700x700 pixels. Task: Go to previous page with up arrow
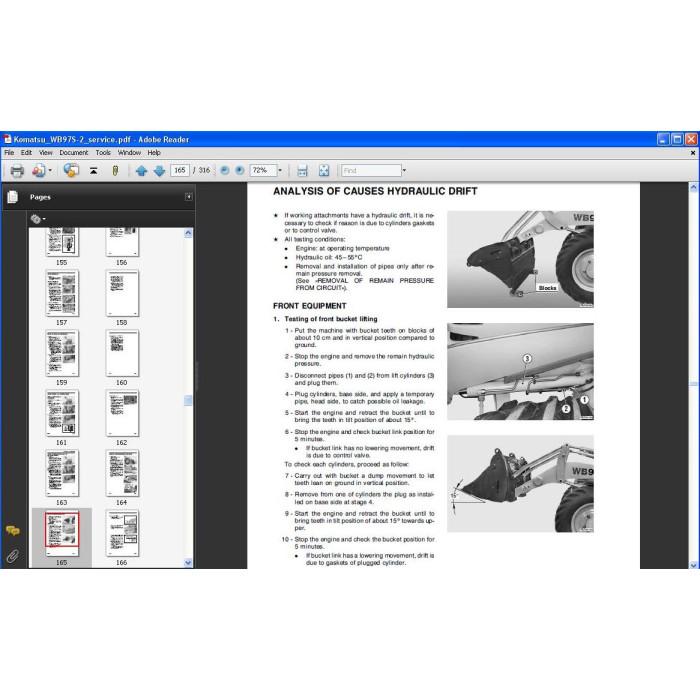pyautogui.click(x=142, y=171)
